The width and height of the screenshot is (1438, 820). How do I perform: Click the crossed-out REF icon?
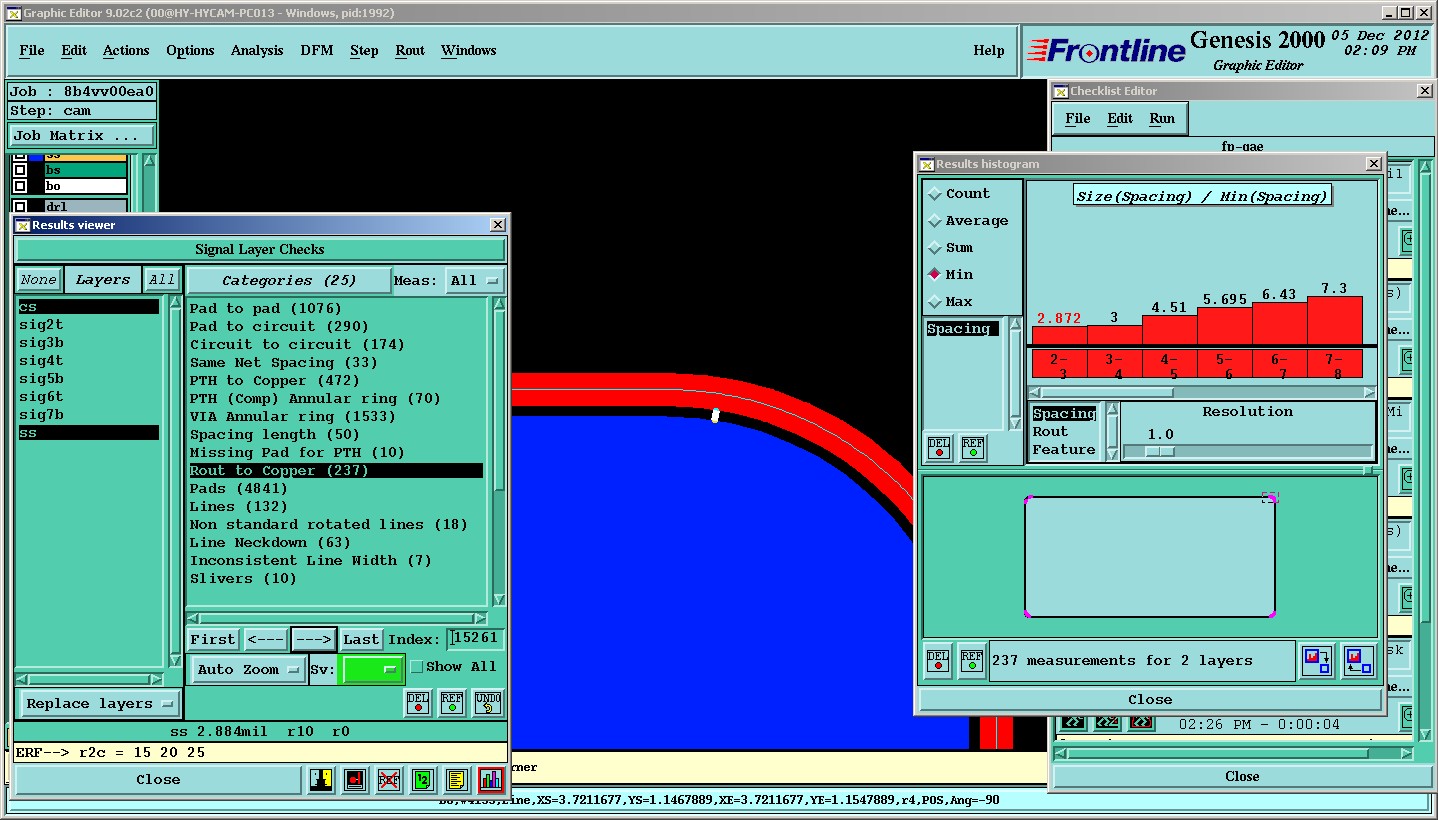coord(389,780)
